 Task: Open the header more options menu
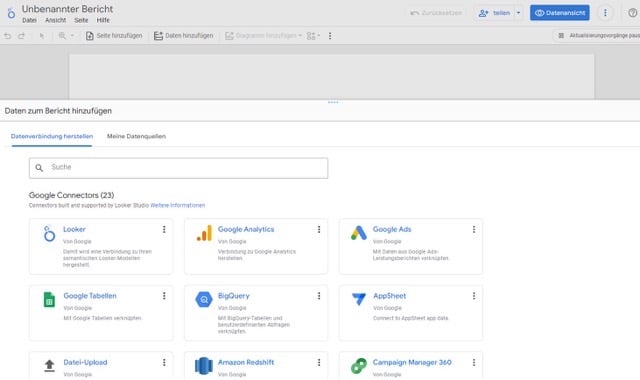[605, 13]
